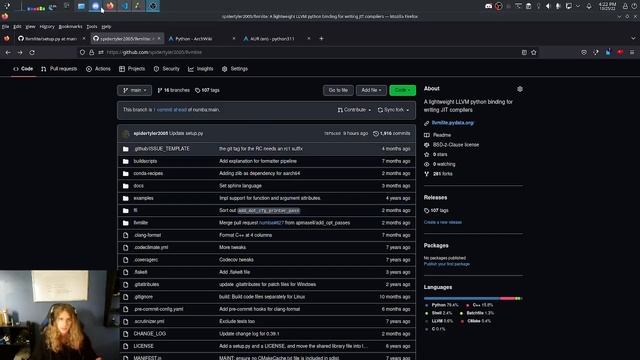View the 1,916 commits history
The width and height of the screenshot is (640, 360).
(x=391, y=133)
